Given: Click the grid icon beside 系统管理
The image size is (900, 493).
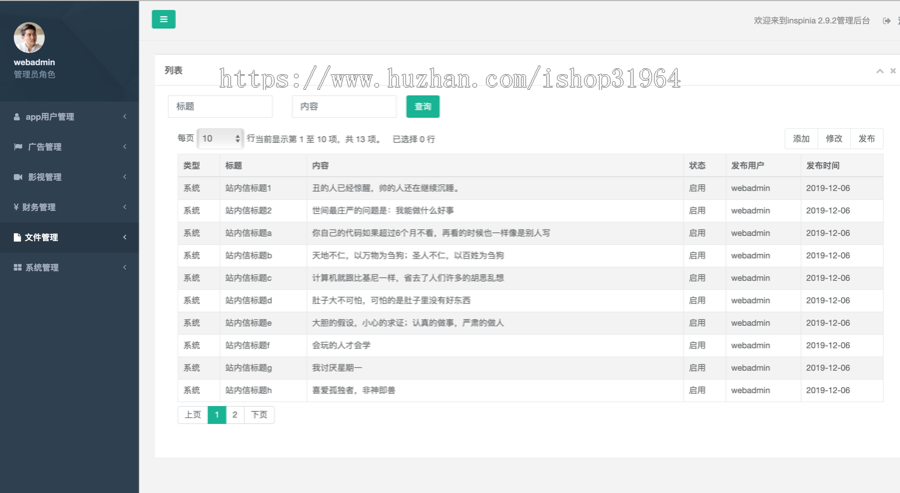Looking at the screenshot, I should (x=17, y=267).
